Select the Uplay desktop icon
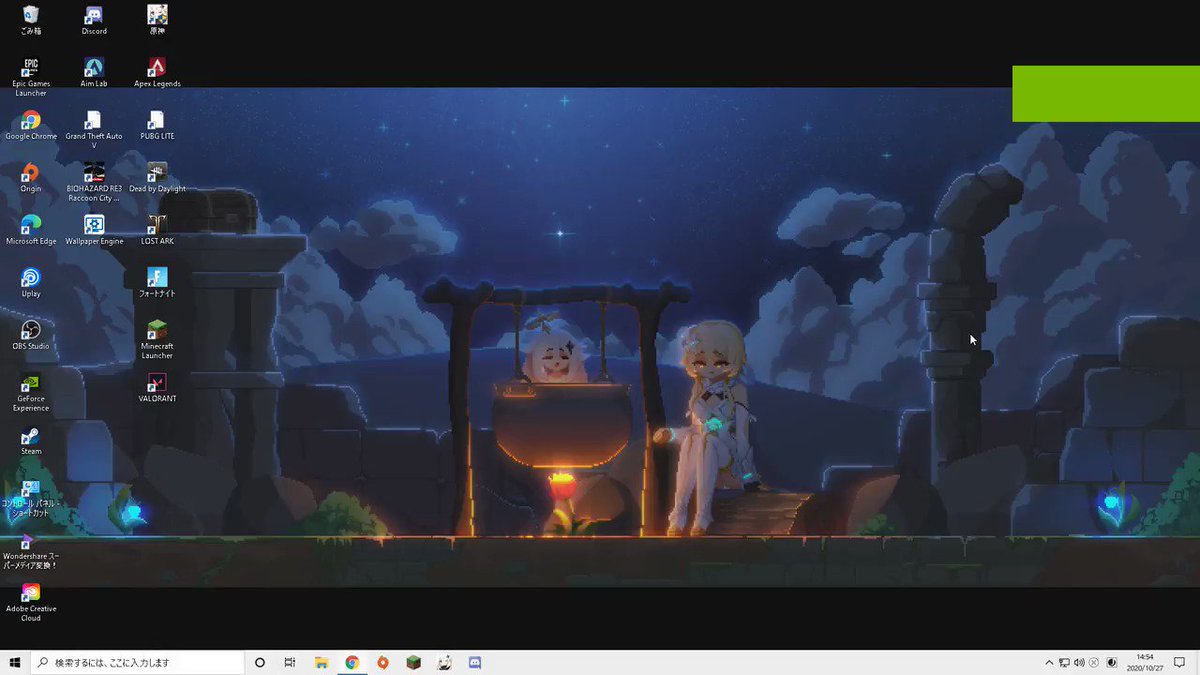This screenshot has width=1200, height=675. tap(31, 283)
